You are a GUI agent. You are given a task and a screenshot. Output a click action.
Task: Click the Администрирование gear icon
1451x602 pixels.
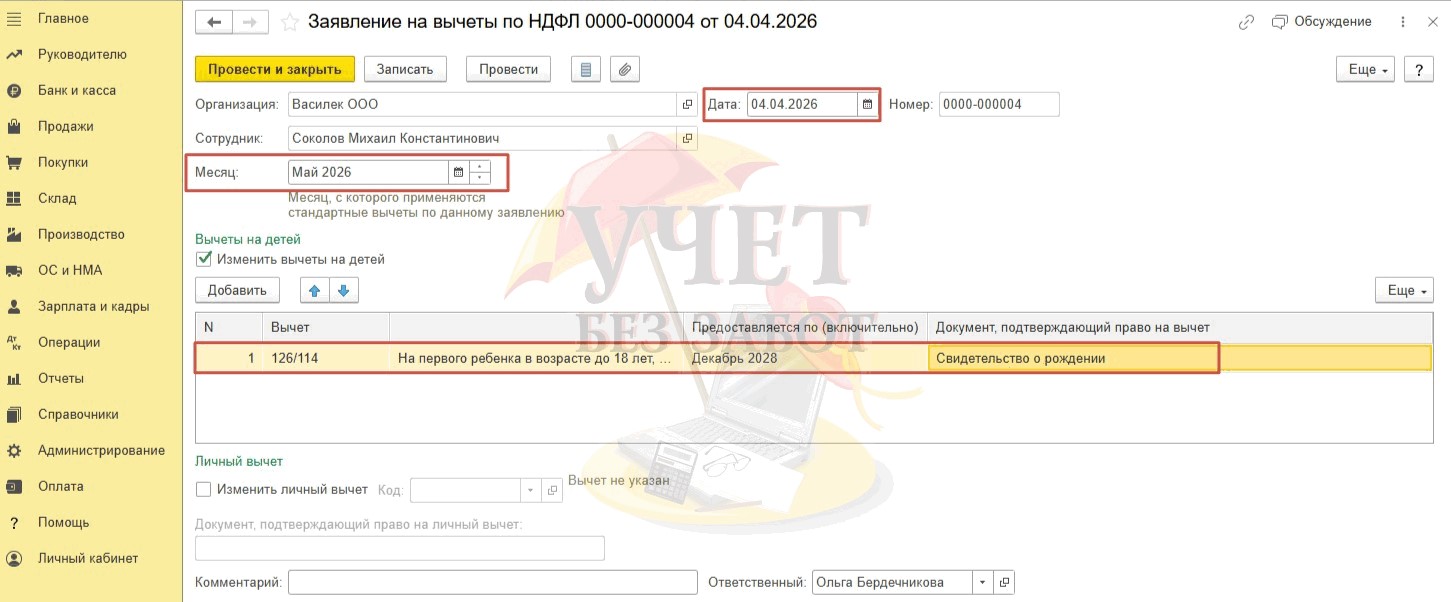point(14,450)
